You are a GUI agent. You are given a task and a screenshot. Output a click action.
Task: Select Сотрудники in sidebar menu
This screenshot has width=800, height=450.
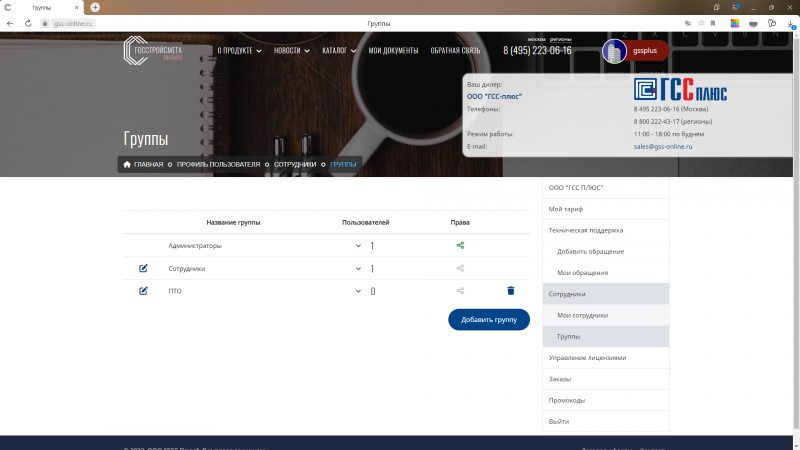point(606,294)
